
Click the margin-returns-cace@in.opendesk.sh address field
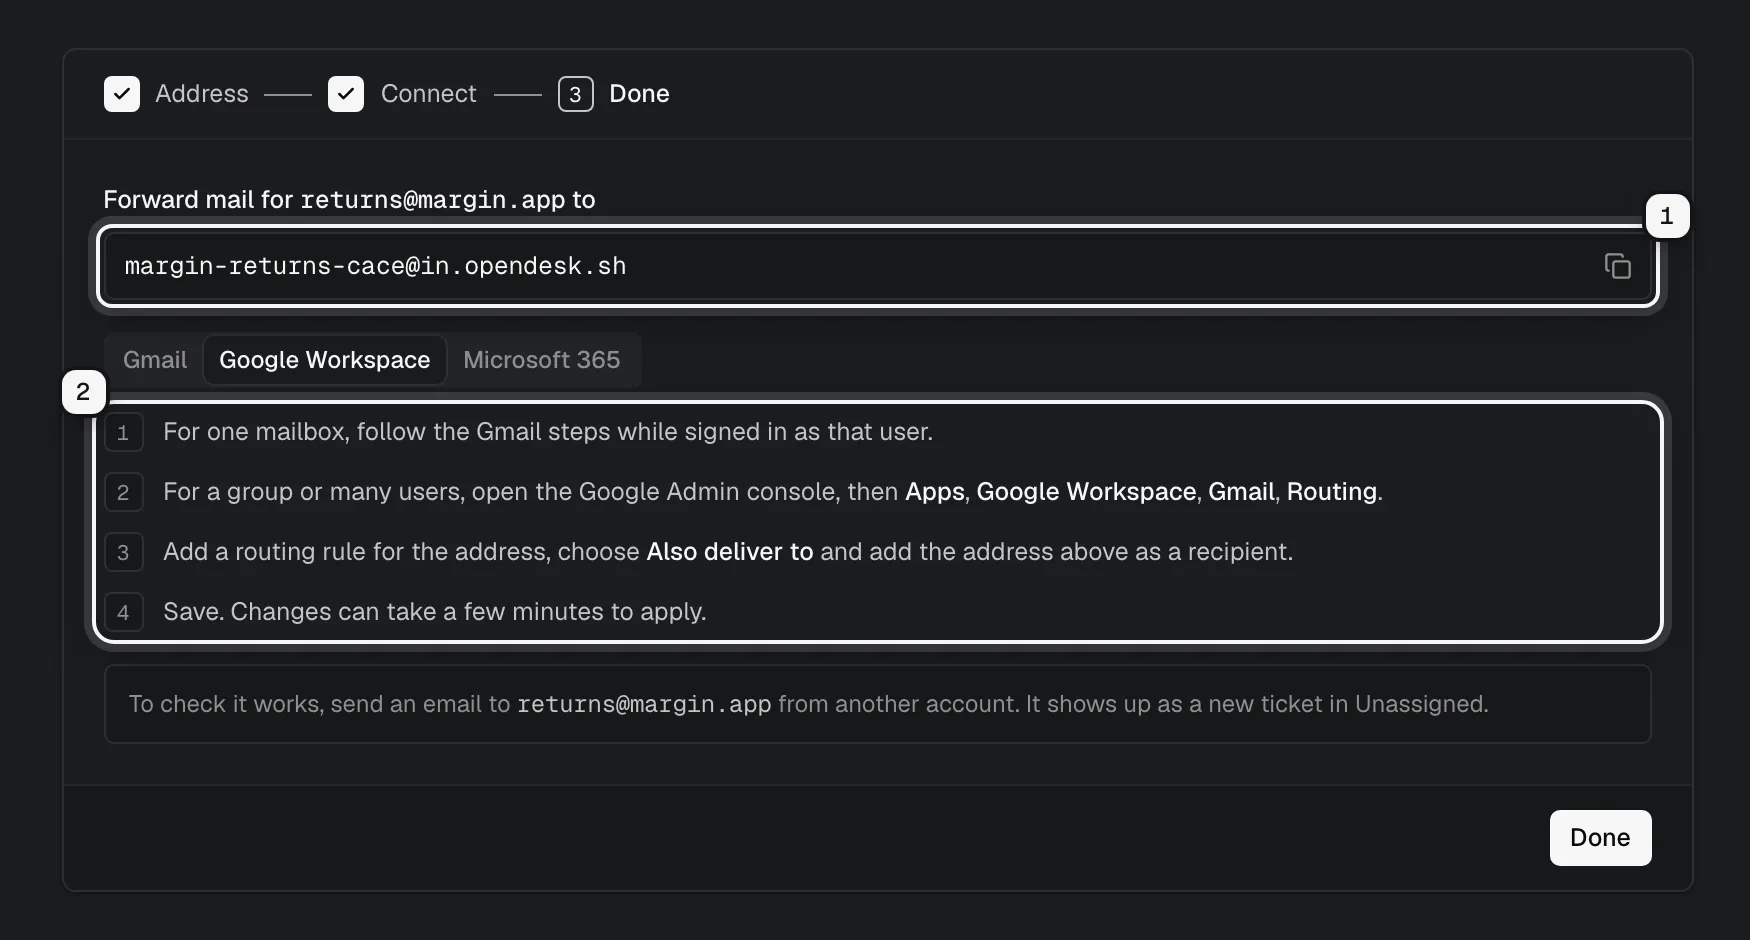[878, 266]
